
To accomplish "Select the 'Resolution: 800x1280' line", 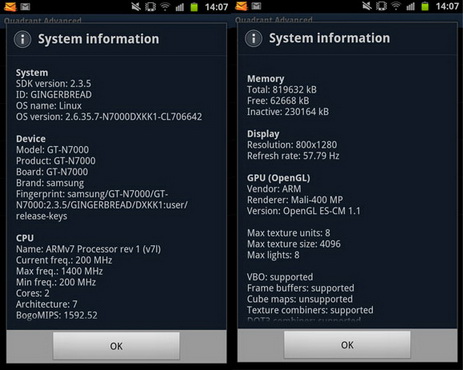I will (x=292, y=145).
